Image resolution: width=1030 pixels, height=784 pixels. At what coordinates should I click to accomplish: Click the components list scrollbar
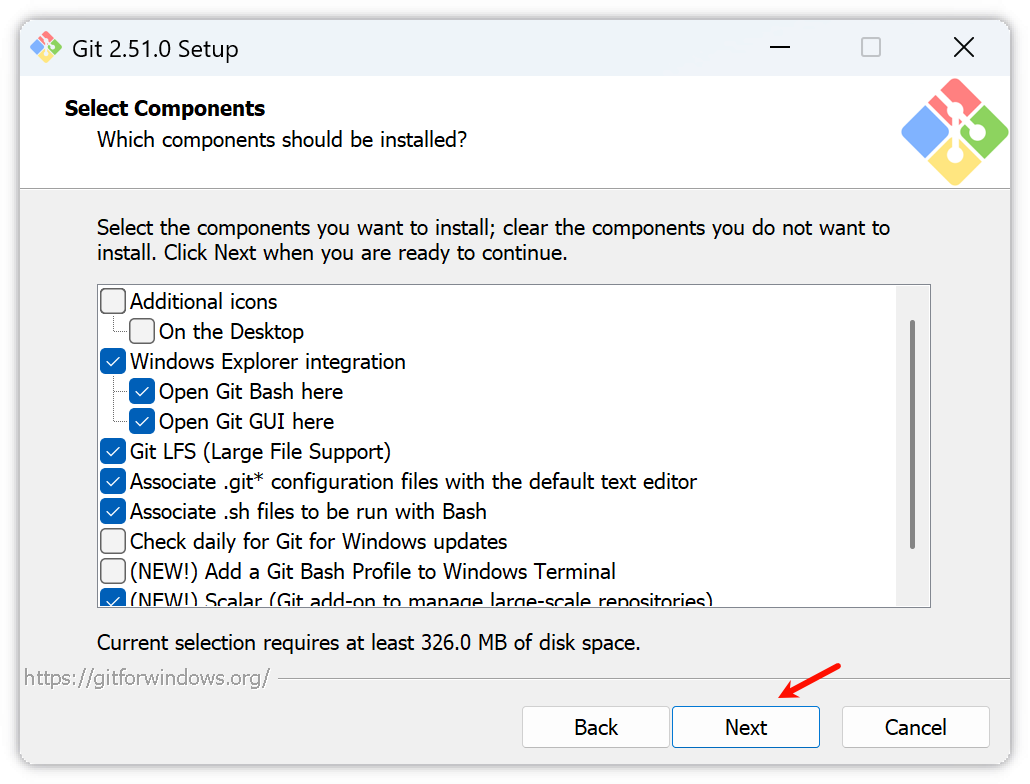(912, 434)
